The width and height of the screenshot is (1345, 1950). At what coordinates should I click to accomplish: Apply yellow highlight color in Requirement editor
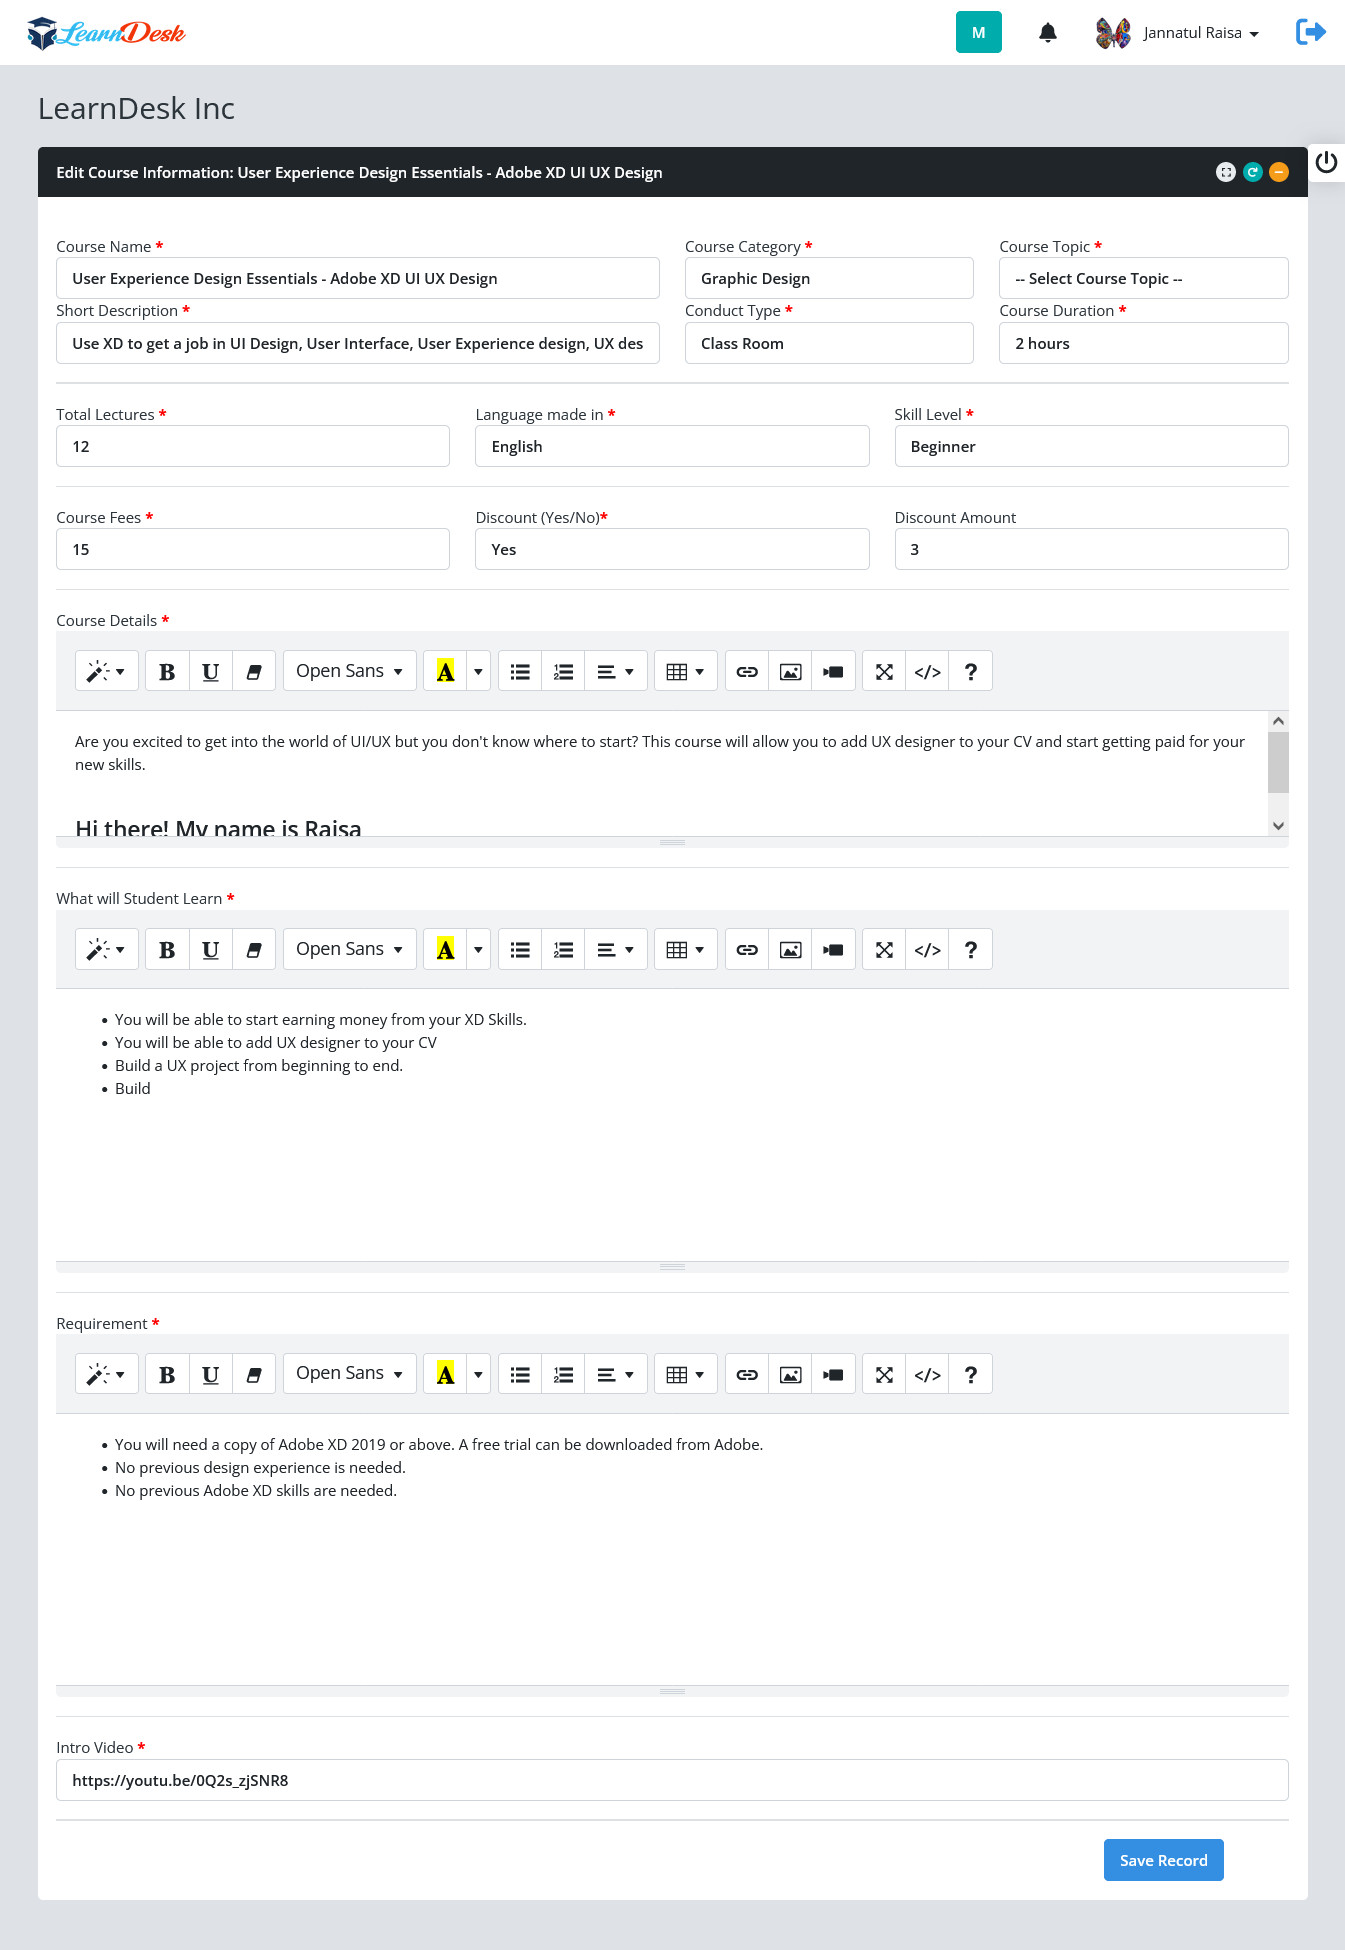pos(446,1375)
